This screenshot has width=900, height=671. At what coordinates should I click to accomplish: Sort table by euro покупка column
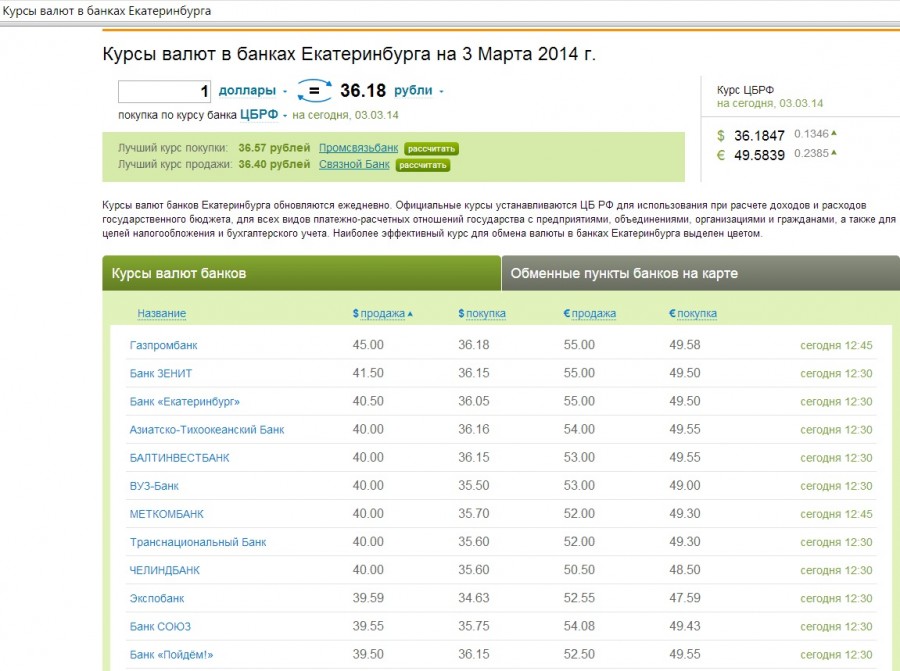pos(693,313)
